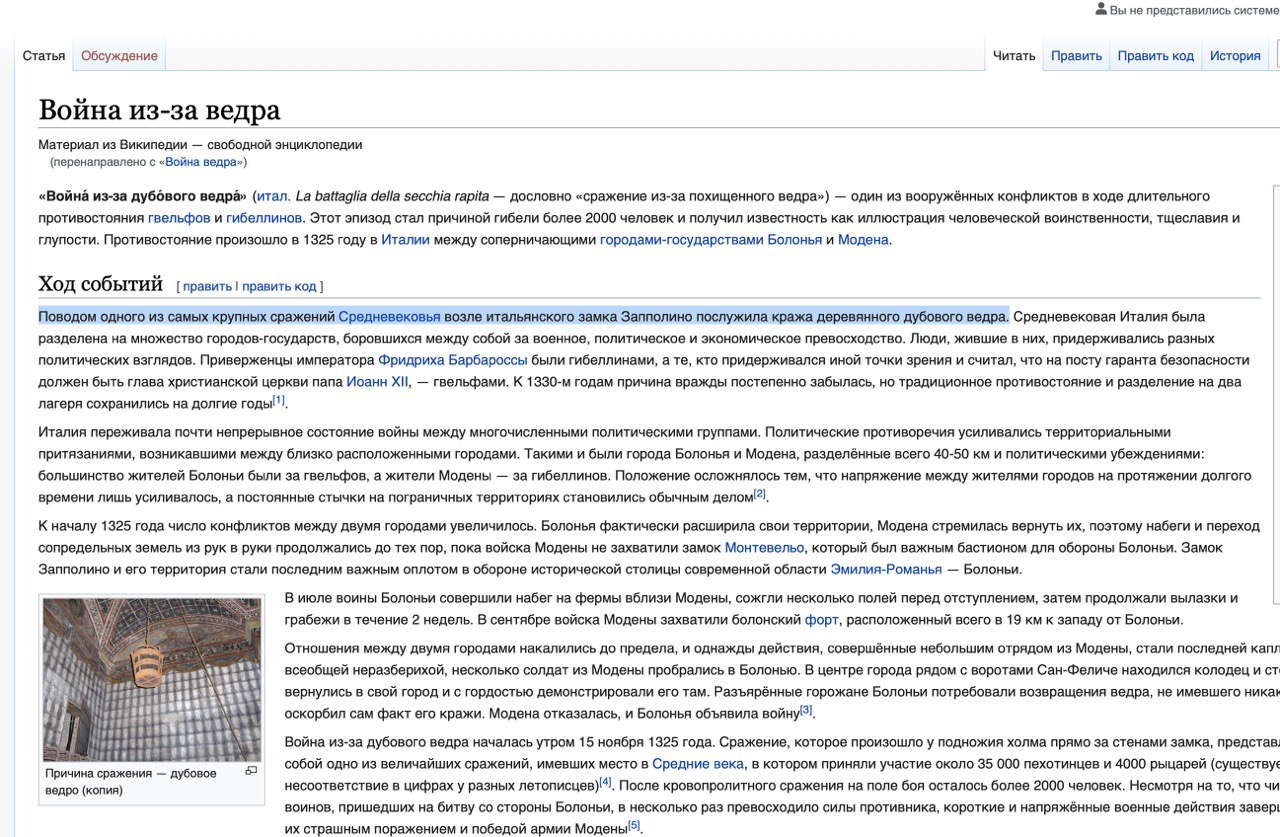Open the гвельфов link
Screen dimensions: 1280x837
click(179, 218)
